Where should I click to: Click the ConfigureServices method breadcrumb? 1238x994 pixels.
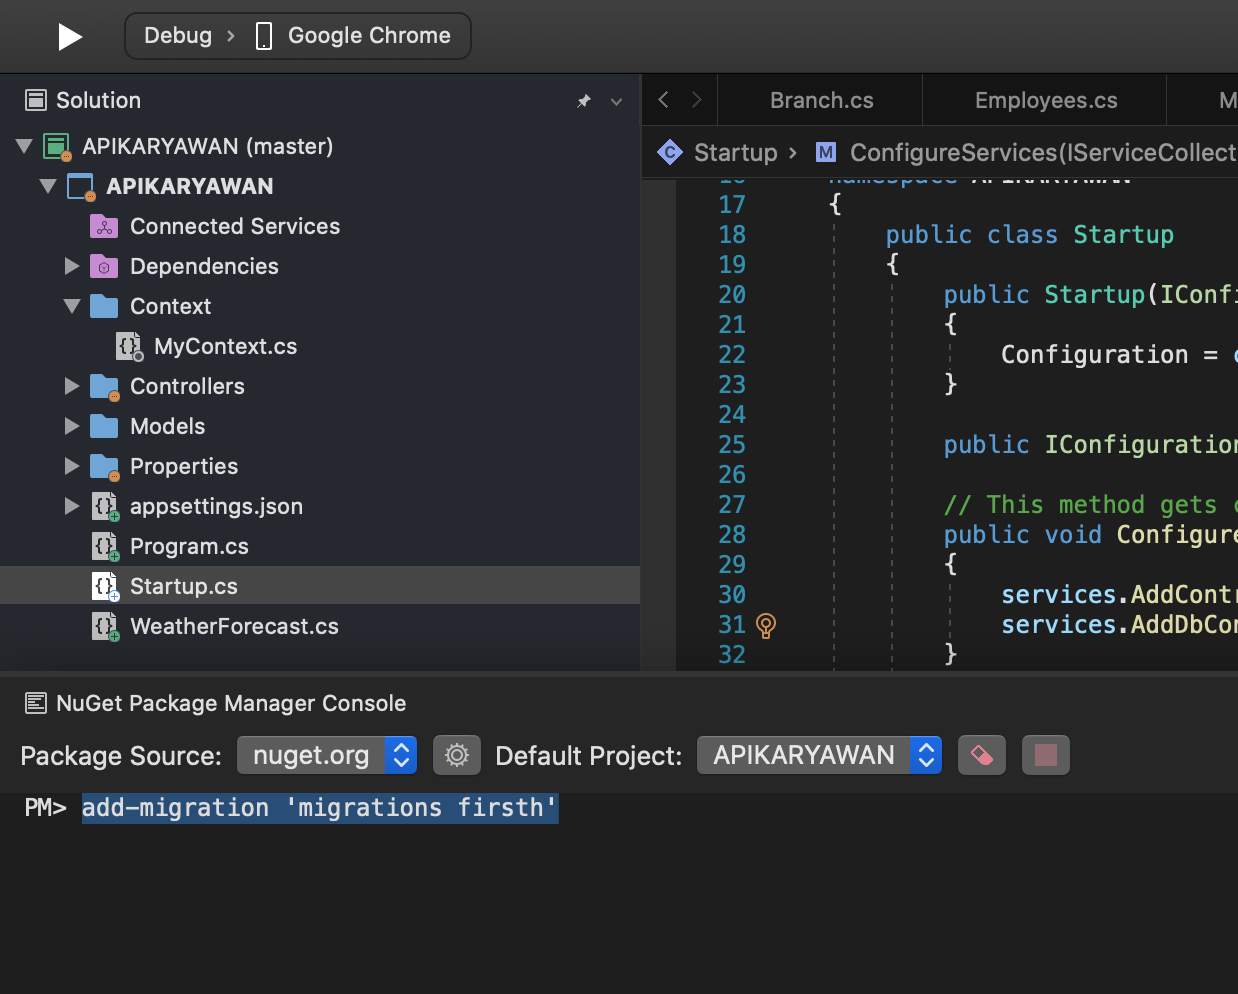1043,152
